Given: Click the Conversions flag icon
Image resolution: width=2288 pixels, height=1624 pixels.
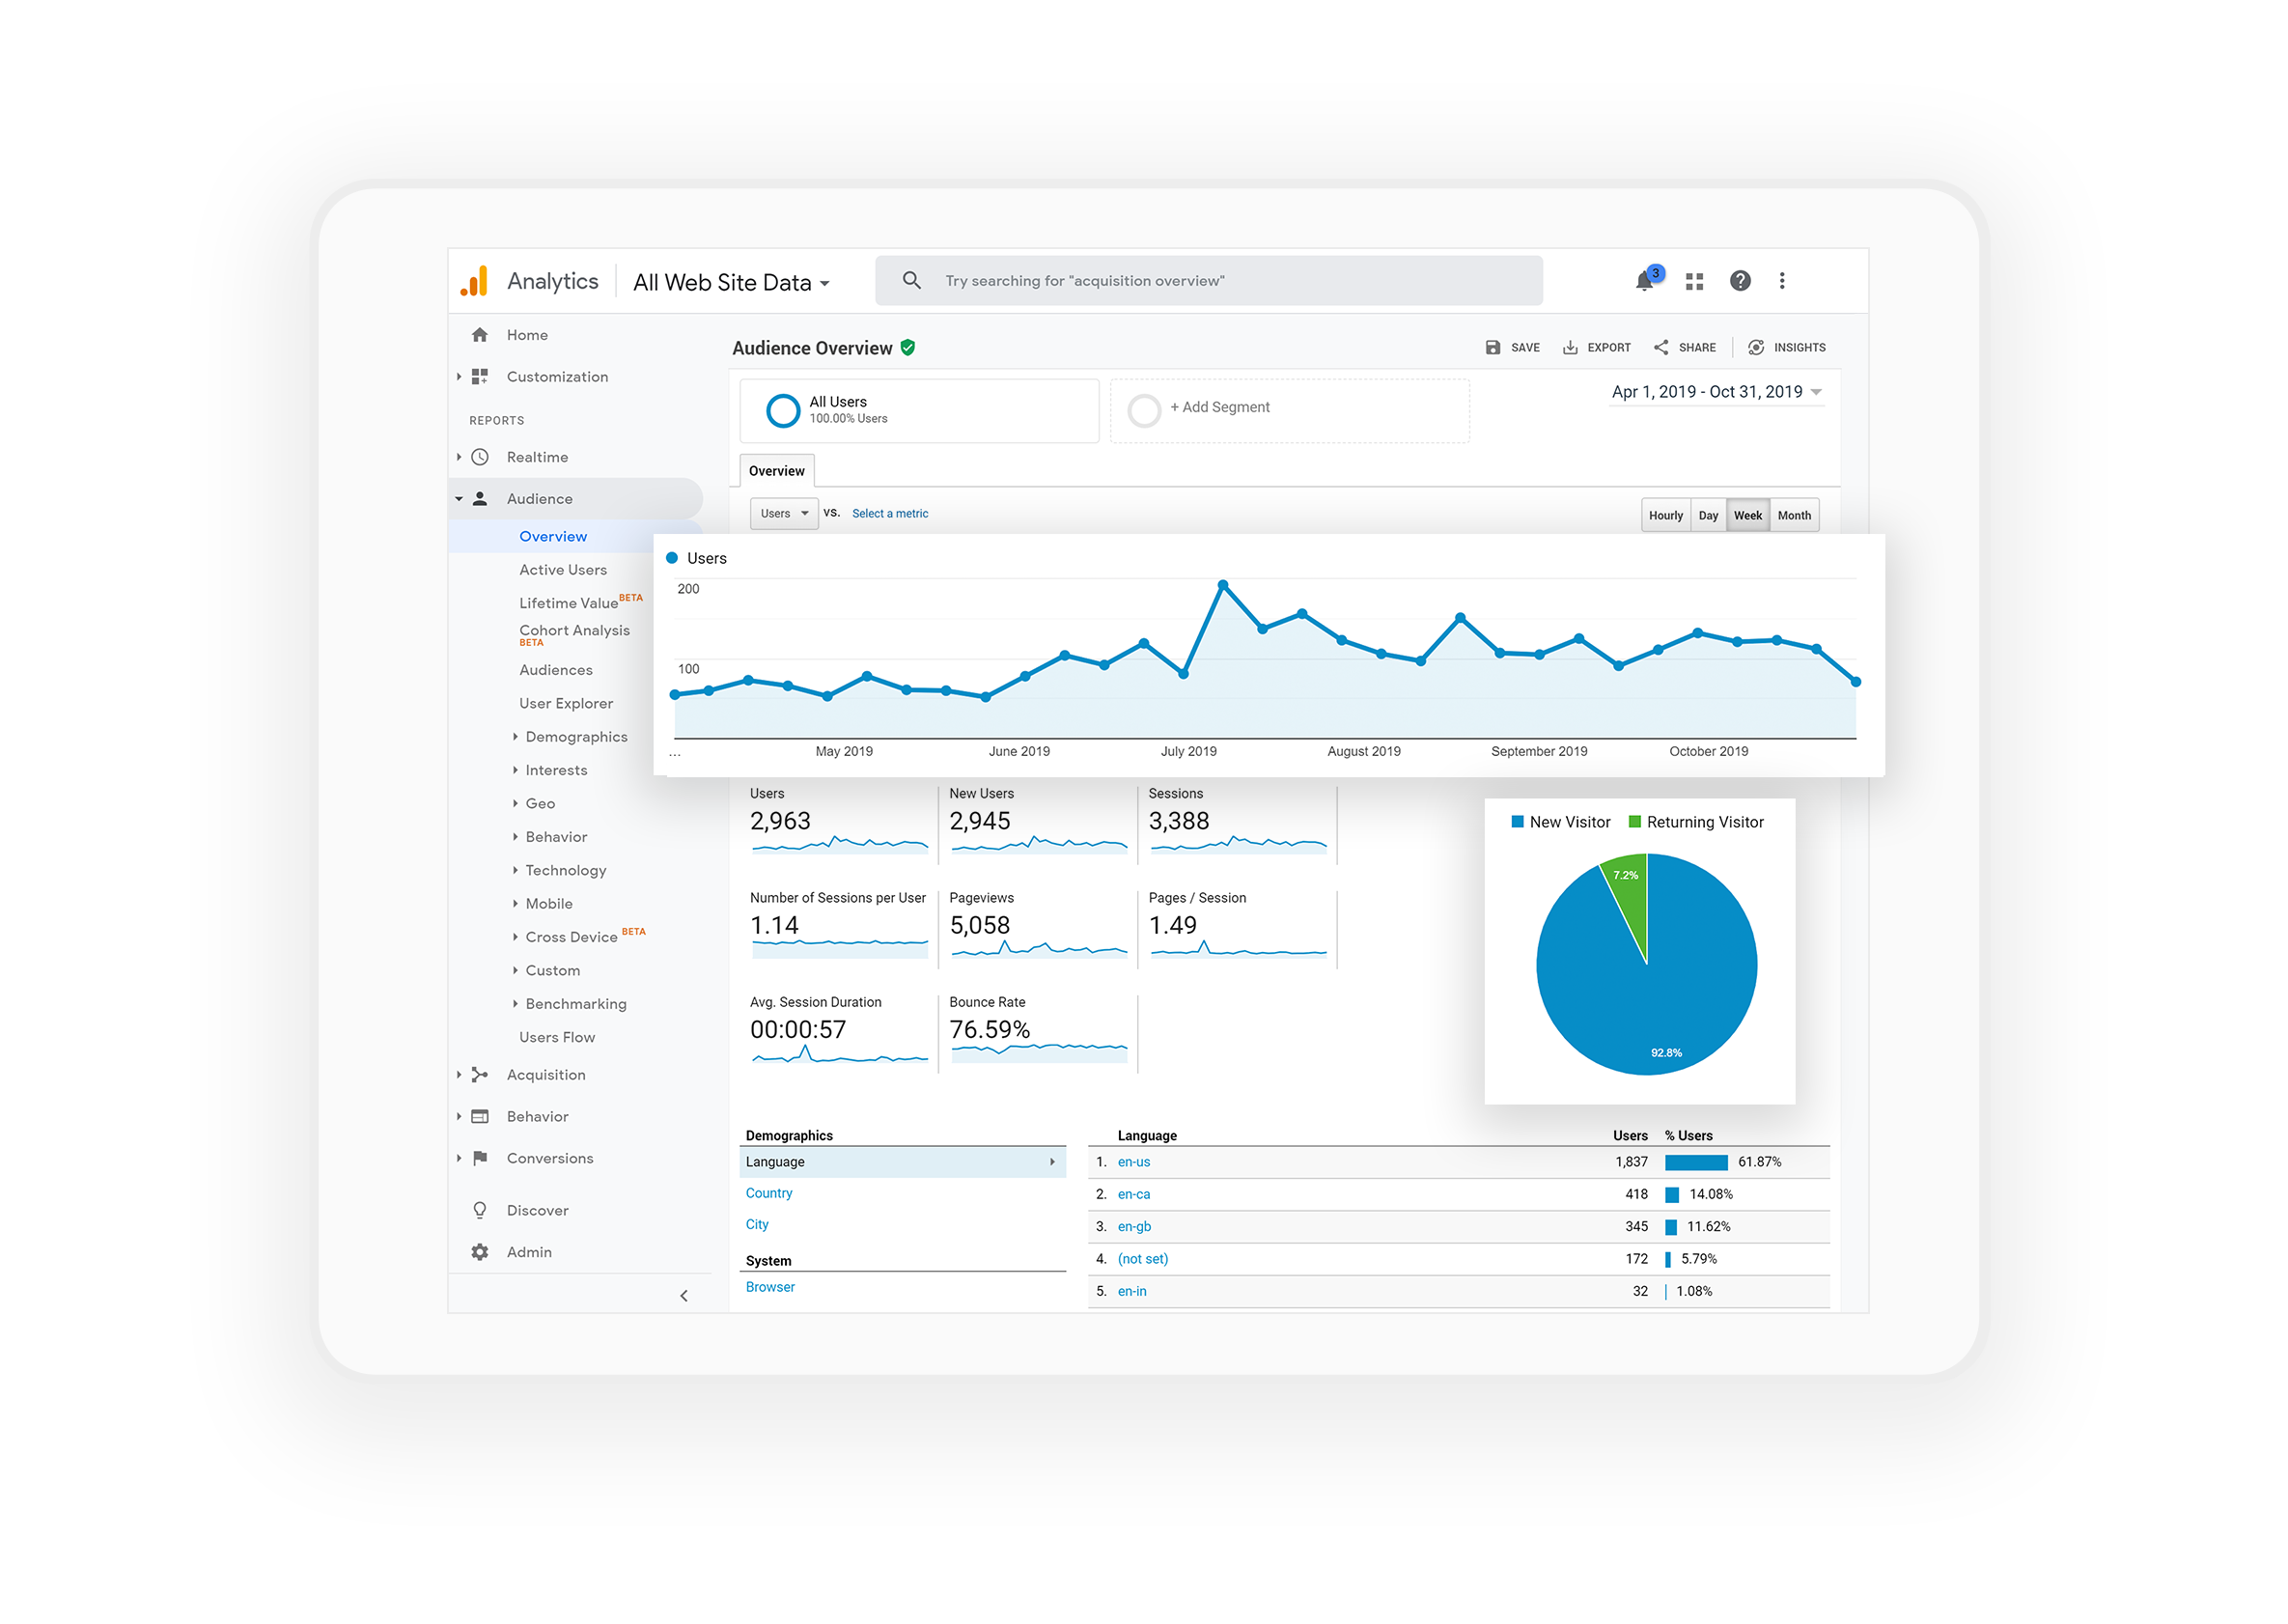Looking at the screenshot, I should coord(480,1159).
